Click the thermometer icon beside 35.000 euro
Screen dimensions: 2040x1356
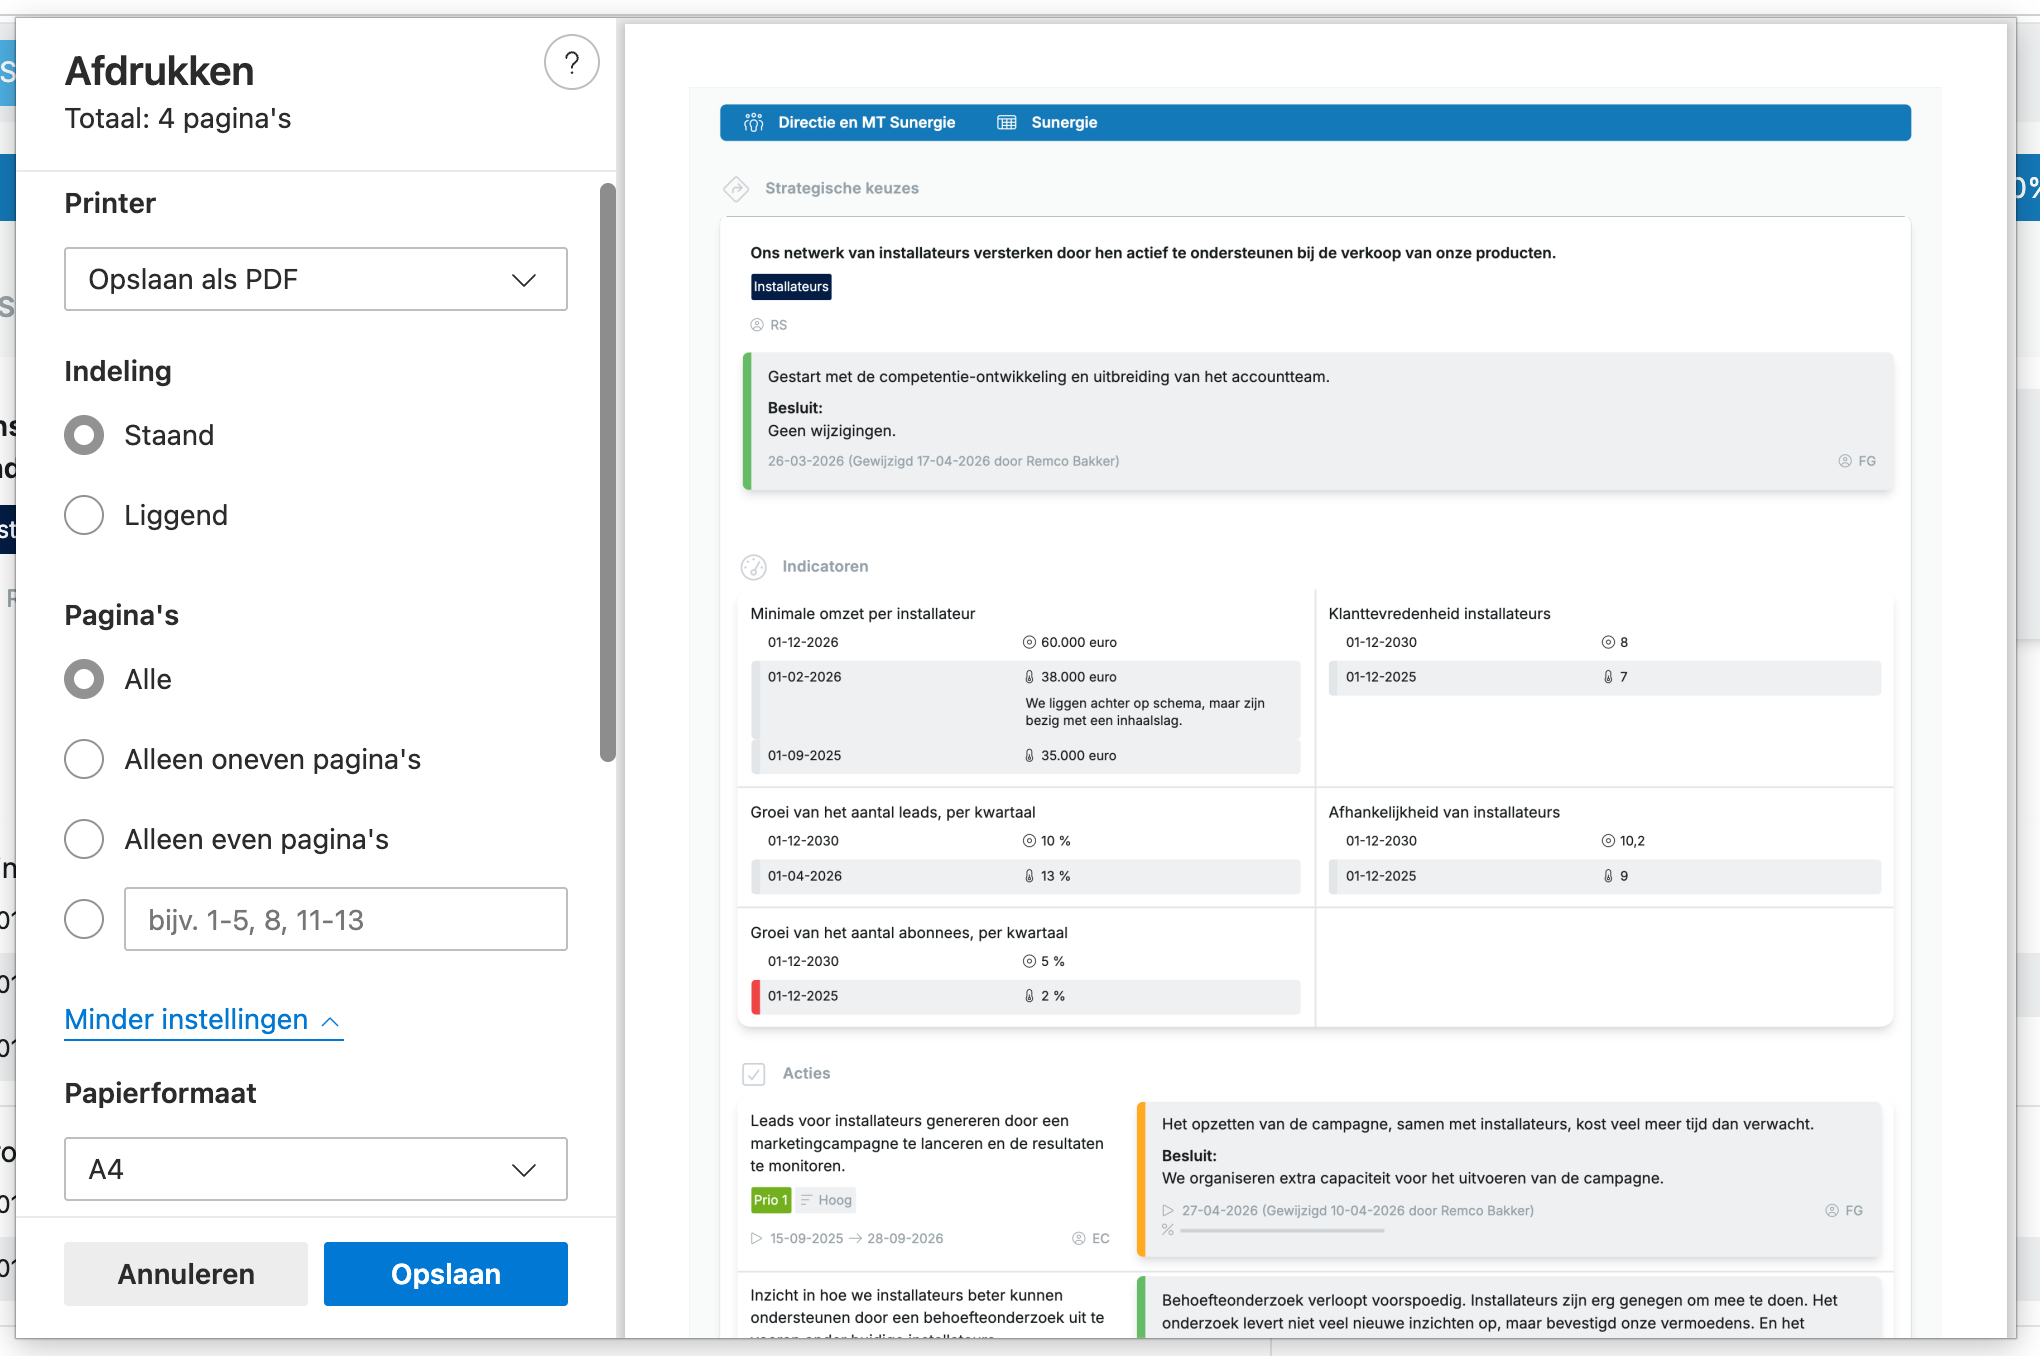[x=1029, y=756]
